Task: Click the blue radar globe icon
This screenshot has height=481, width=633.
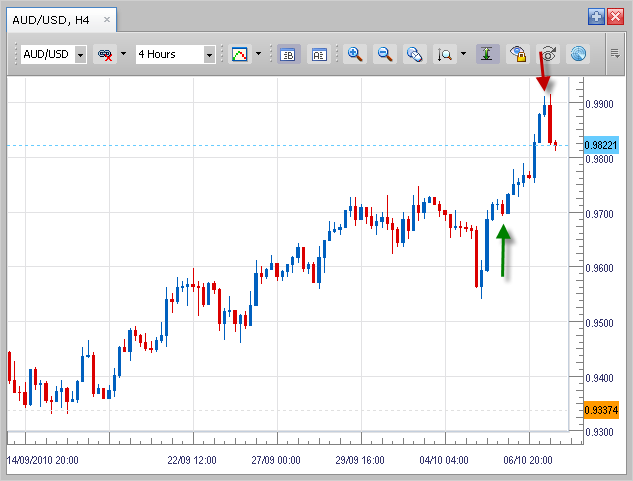Action: pos(578,54)
